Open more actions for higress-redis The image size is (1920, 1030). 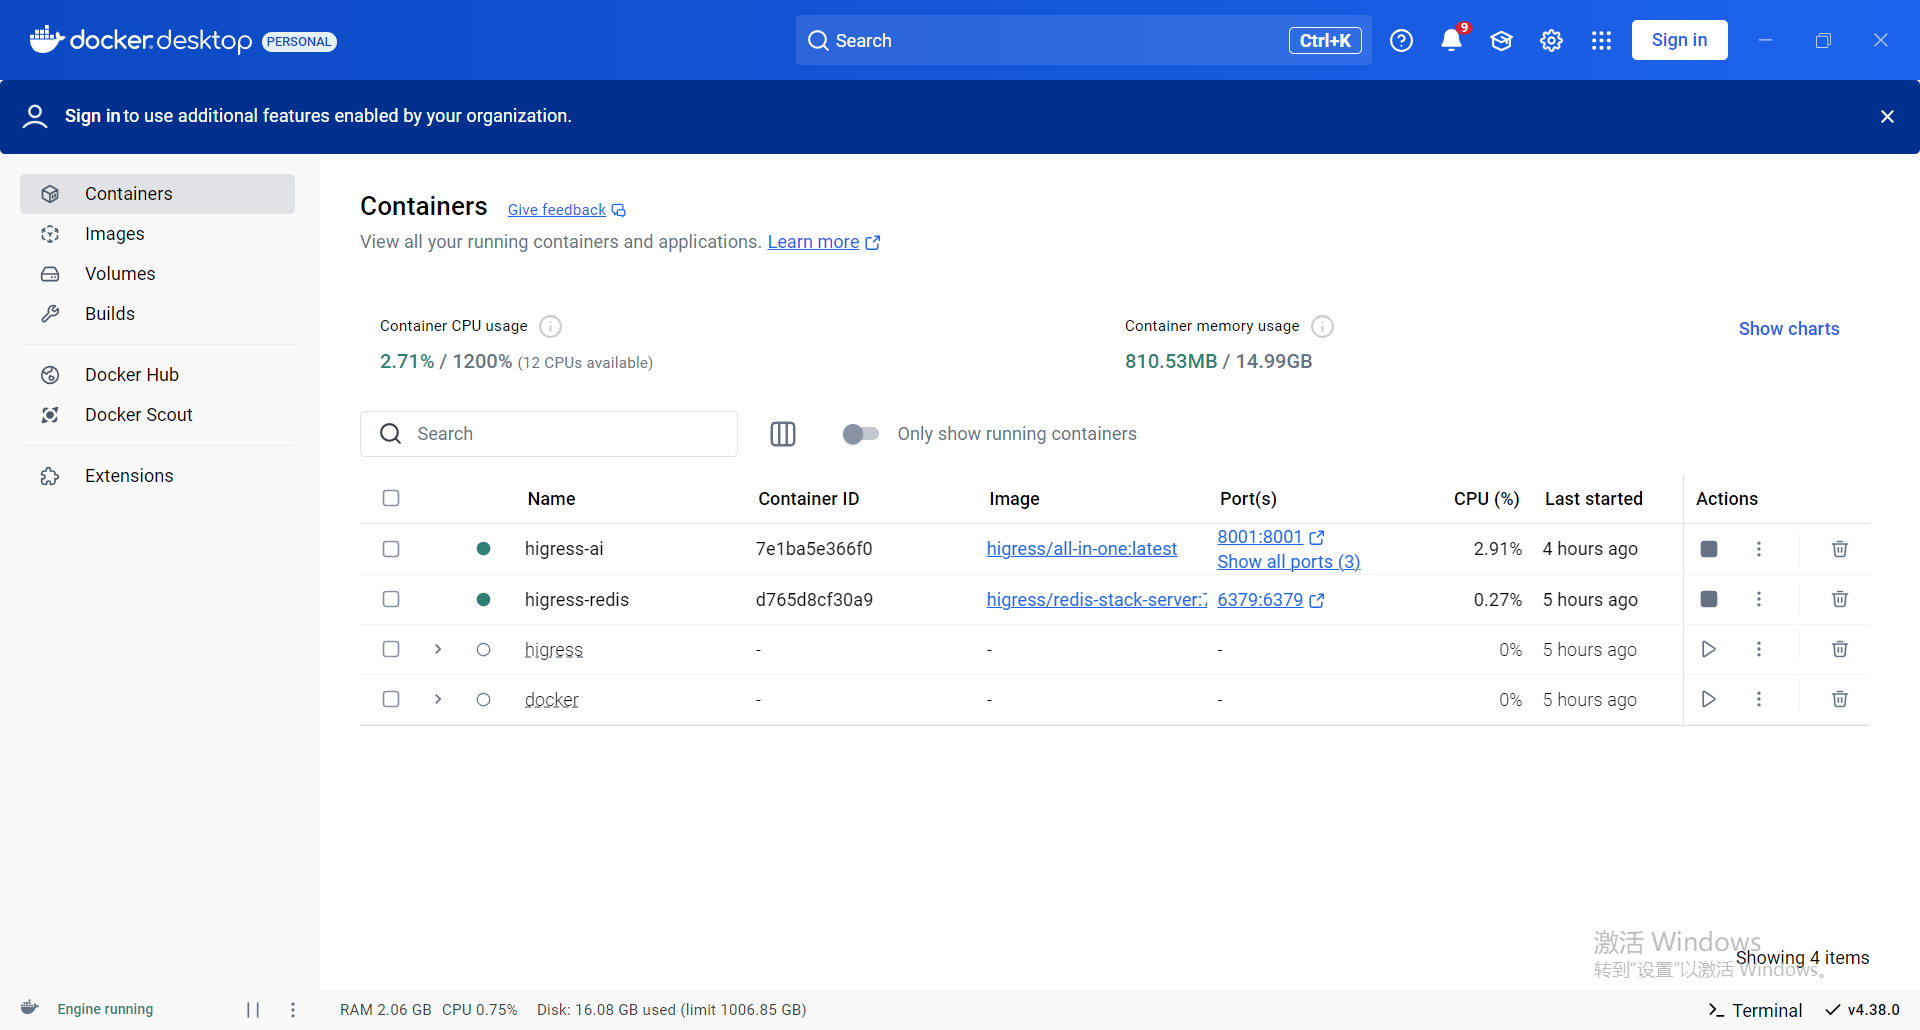pyautogui.click(x=1759, y=599)
